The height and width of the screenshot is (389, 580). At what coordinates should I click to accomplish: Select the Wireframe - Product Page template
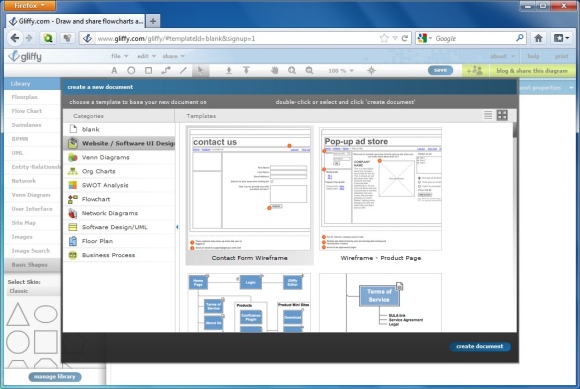point(381,195)
